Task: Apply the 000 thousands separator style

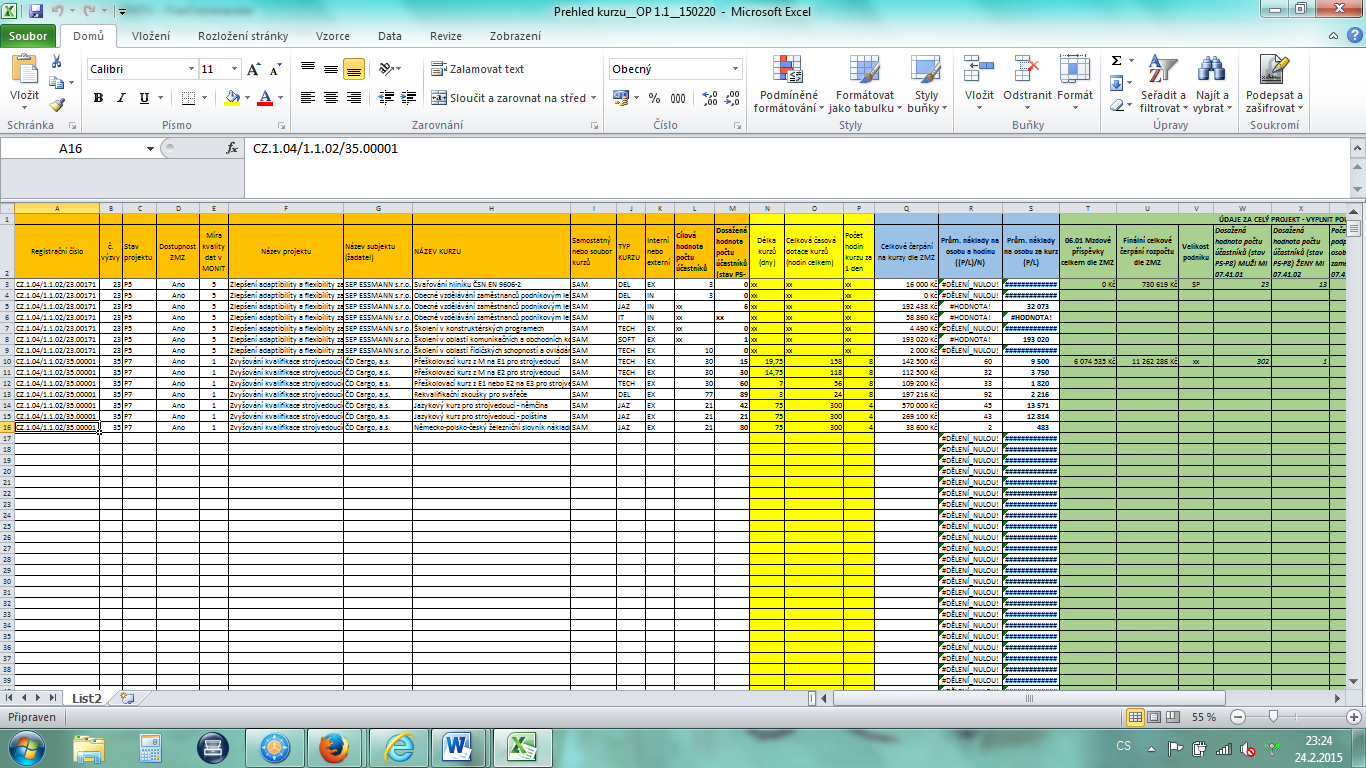Action: [x=678, y=98]
